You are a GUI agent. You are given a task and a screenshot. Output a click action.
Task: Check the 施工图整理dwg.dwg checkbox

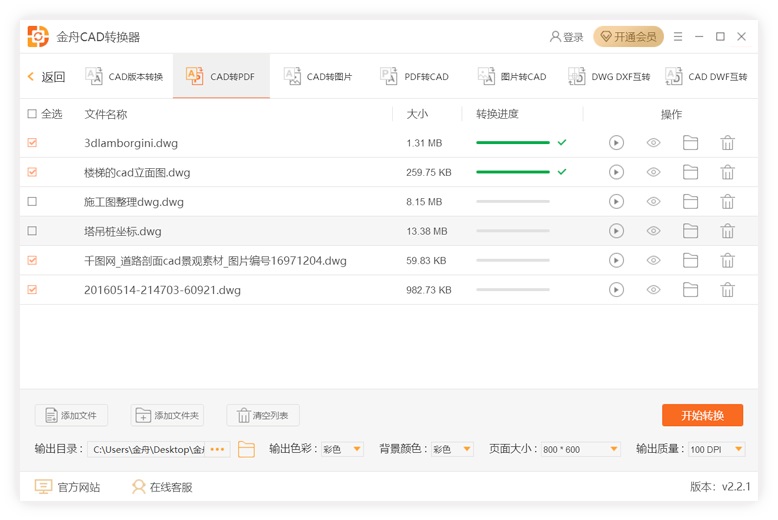32,201
